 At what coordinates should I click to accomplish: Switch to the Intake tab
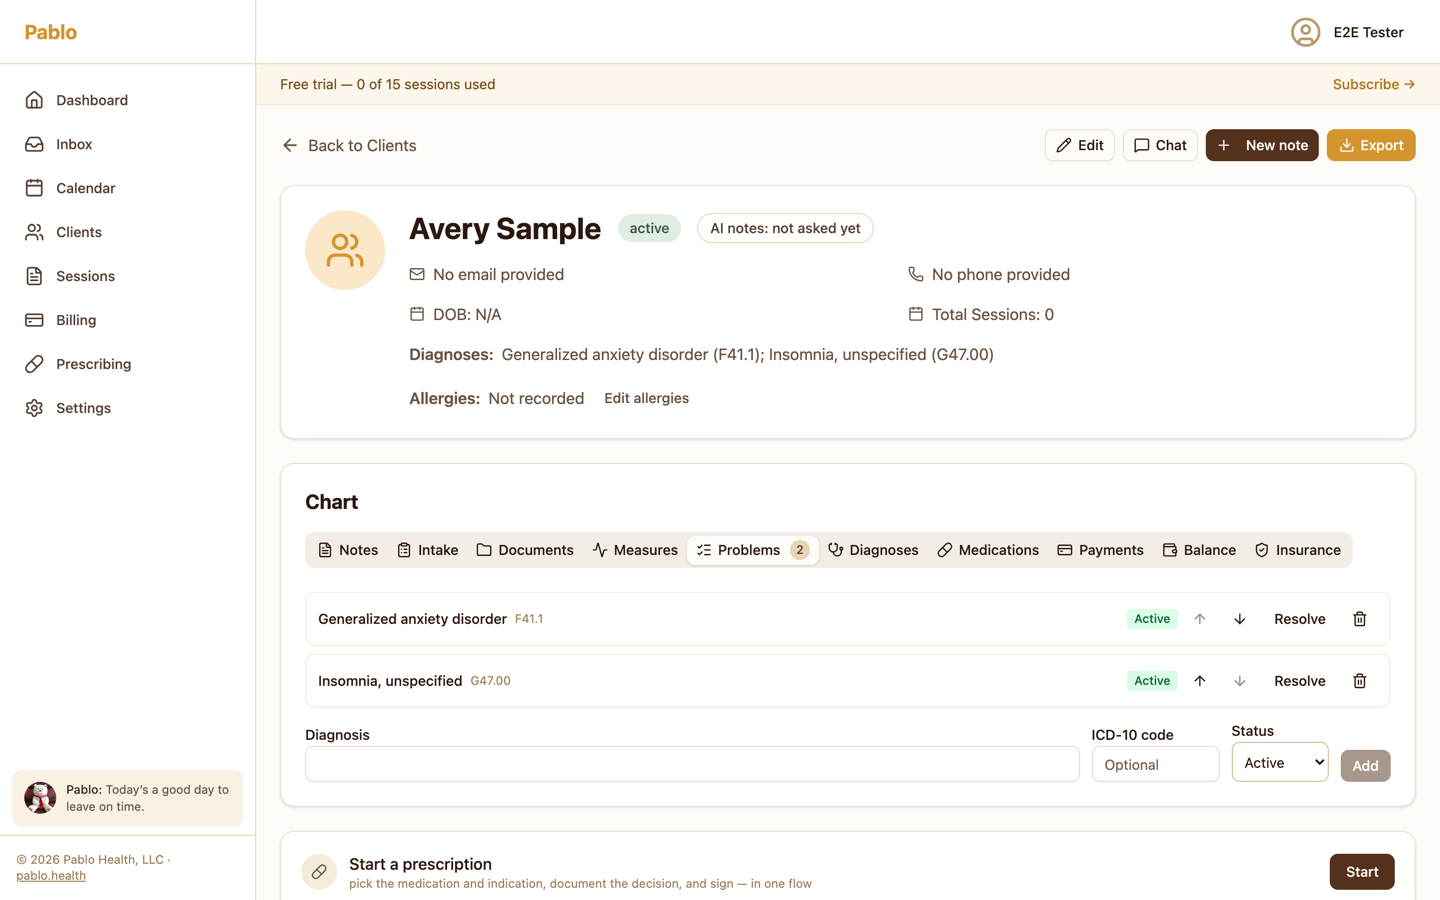tap(428, 550)
